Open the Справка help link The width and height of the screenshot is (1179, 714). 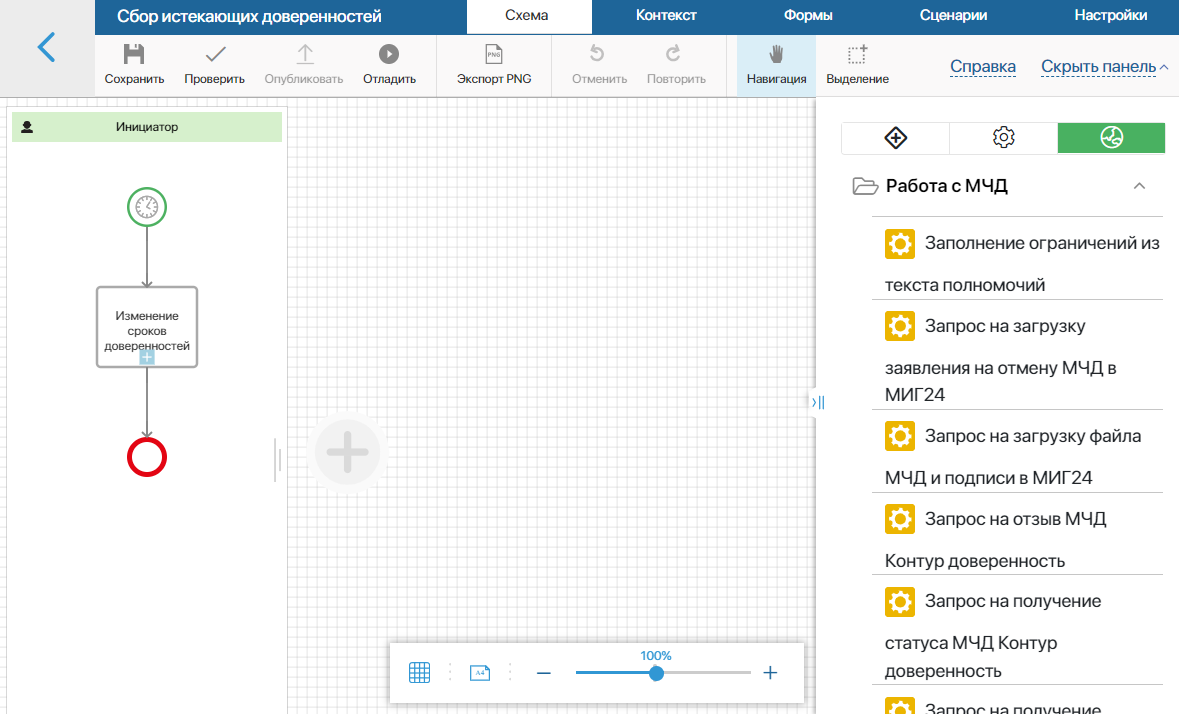click(x=982, y=67)
